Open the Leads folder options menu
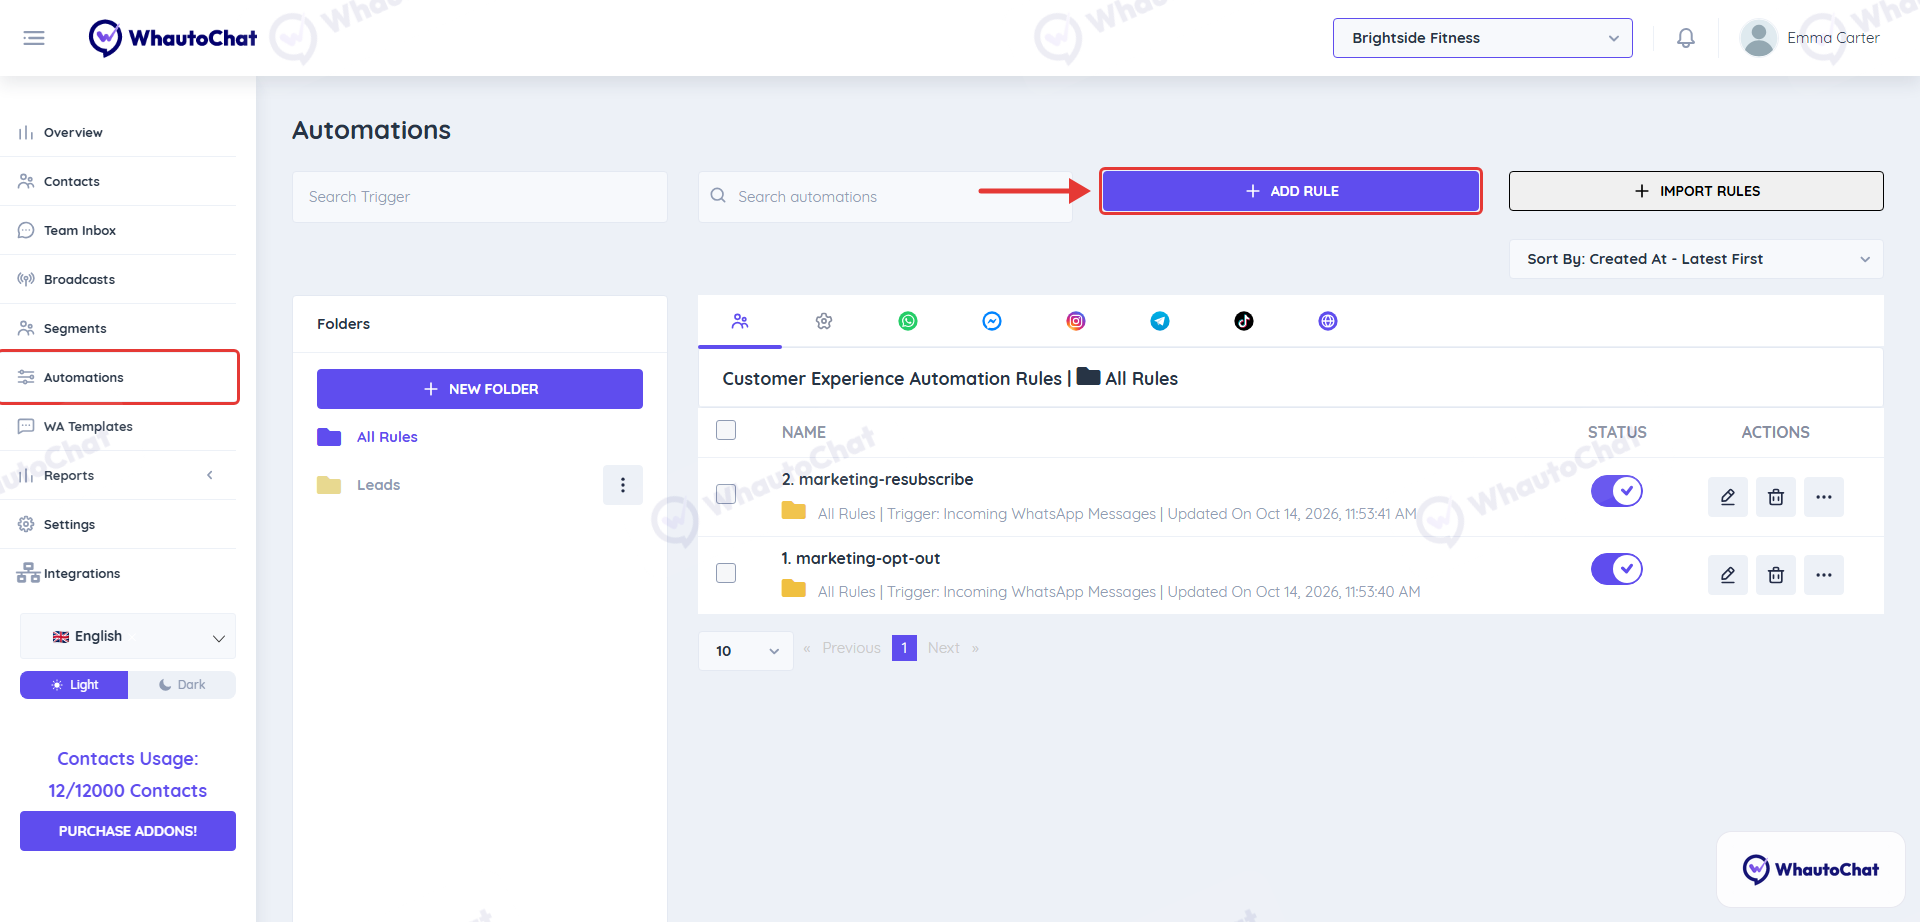Viewport: 1920px width, 922px height. (x=623, y=485)
